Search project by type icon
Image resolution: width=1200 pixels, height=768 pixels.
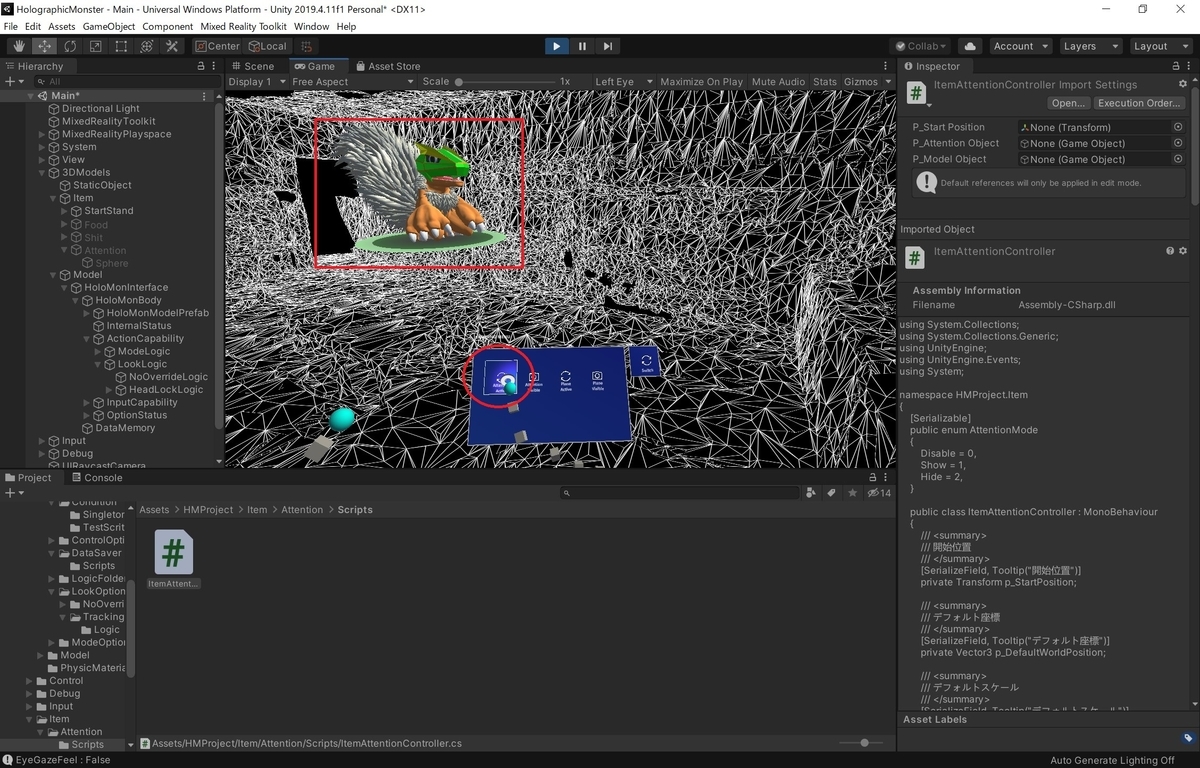click(810, 493)
